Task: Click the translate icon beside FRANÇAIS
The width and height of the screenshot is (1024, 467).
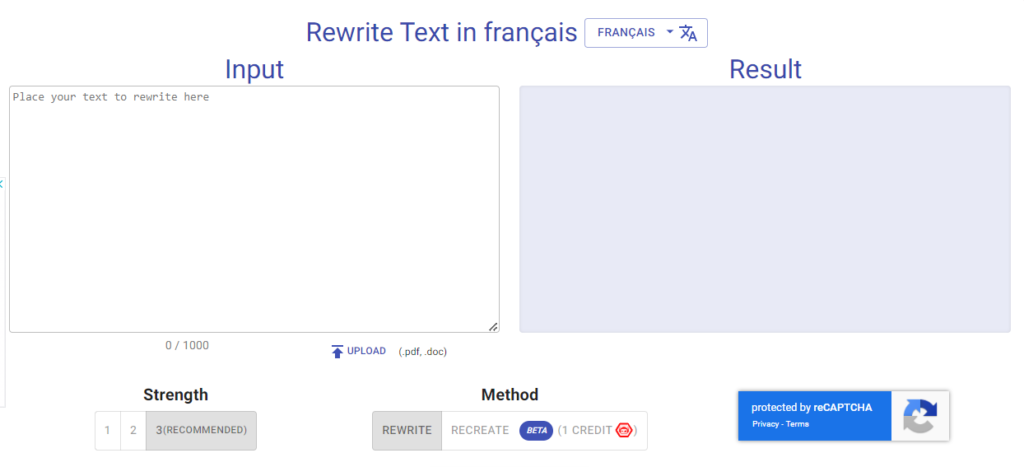Action: (688, 33)
